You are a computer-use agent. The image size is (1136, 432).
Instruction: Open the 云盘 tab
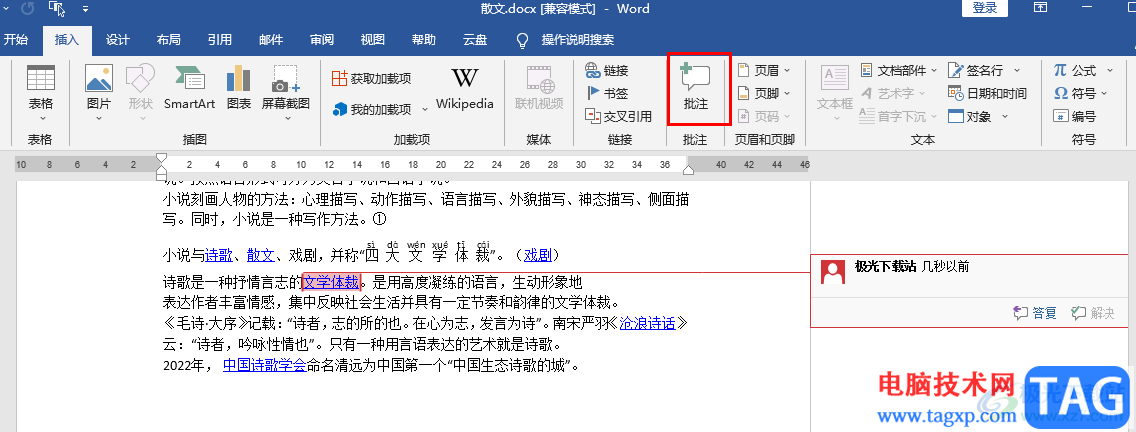475,40
